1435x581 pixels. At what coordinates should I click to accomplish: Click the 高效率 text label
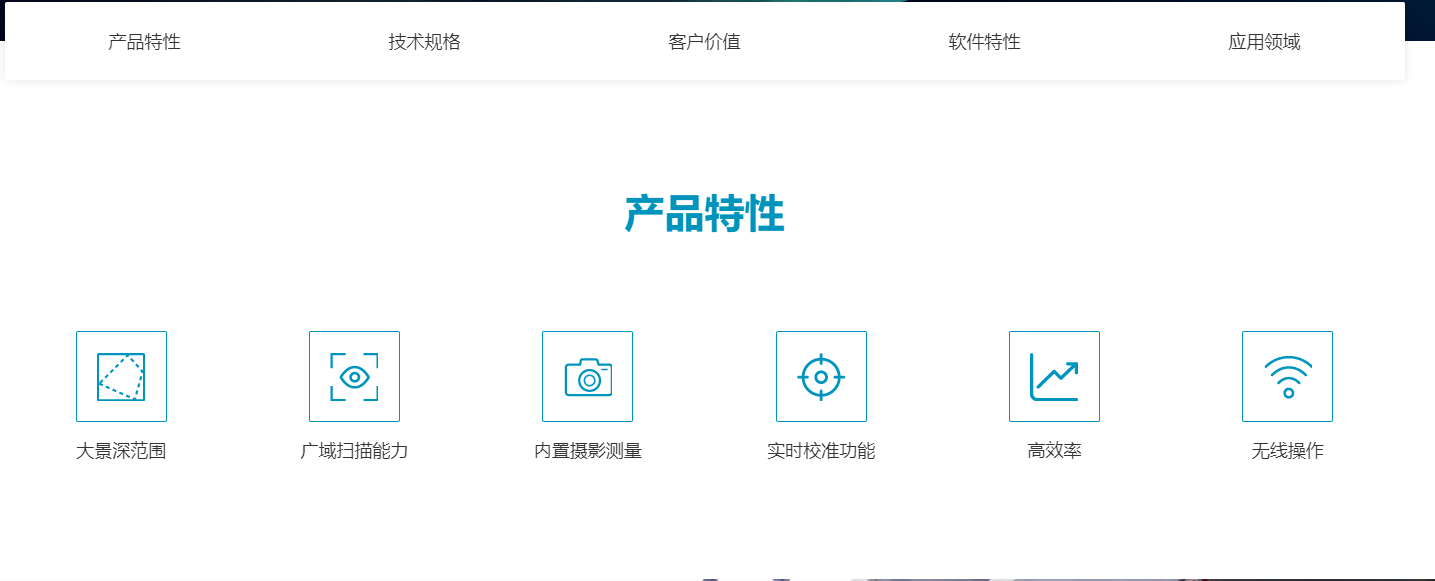[x=1054, y=451]
